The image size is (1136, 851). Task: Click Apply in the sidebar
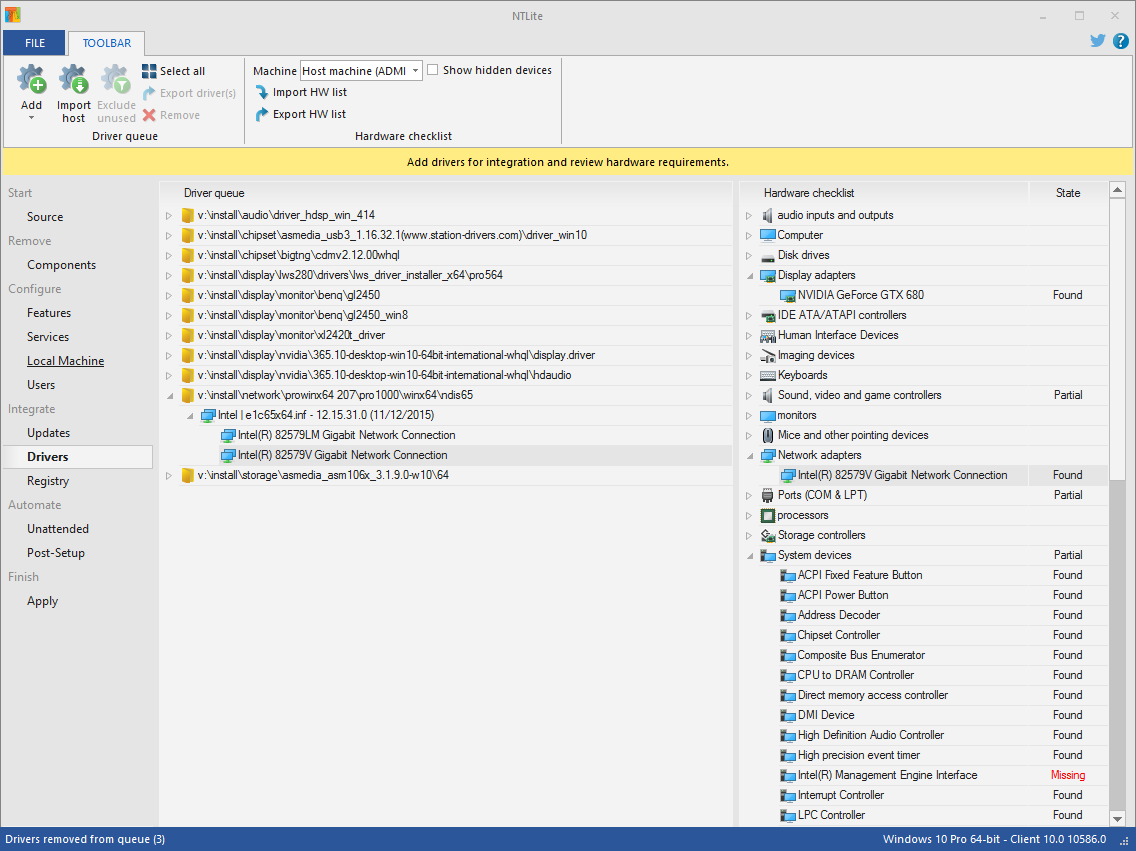coord(42,601)
